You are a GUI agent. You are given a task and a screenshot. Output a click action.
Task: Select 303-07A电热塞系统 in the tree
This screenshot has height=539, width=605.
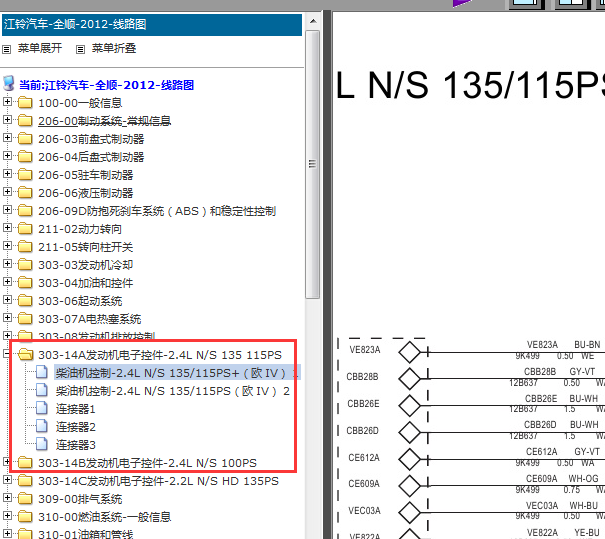[x=90, y=319]
